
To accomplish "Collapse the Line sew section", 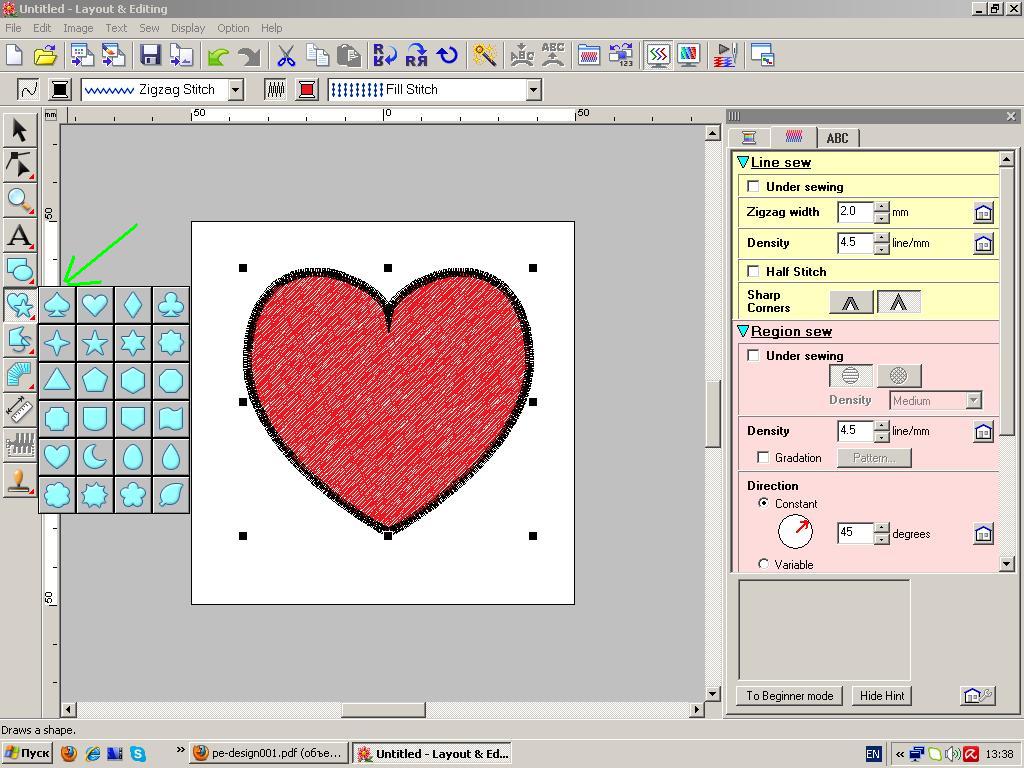I will (743, 162).
